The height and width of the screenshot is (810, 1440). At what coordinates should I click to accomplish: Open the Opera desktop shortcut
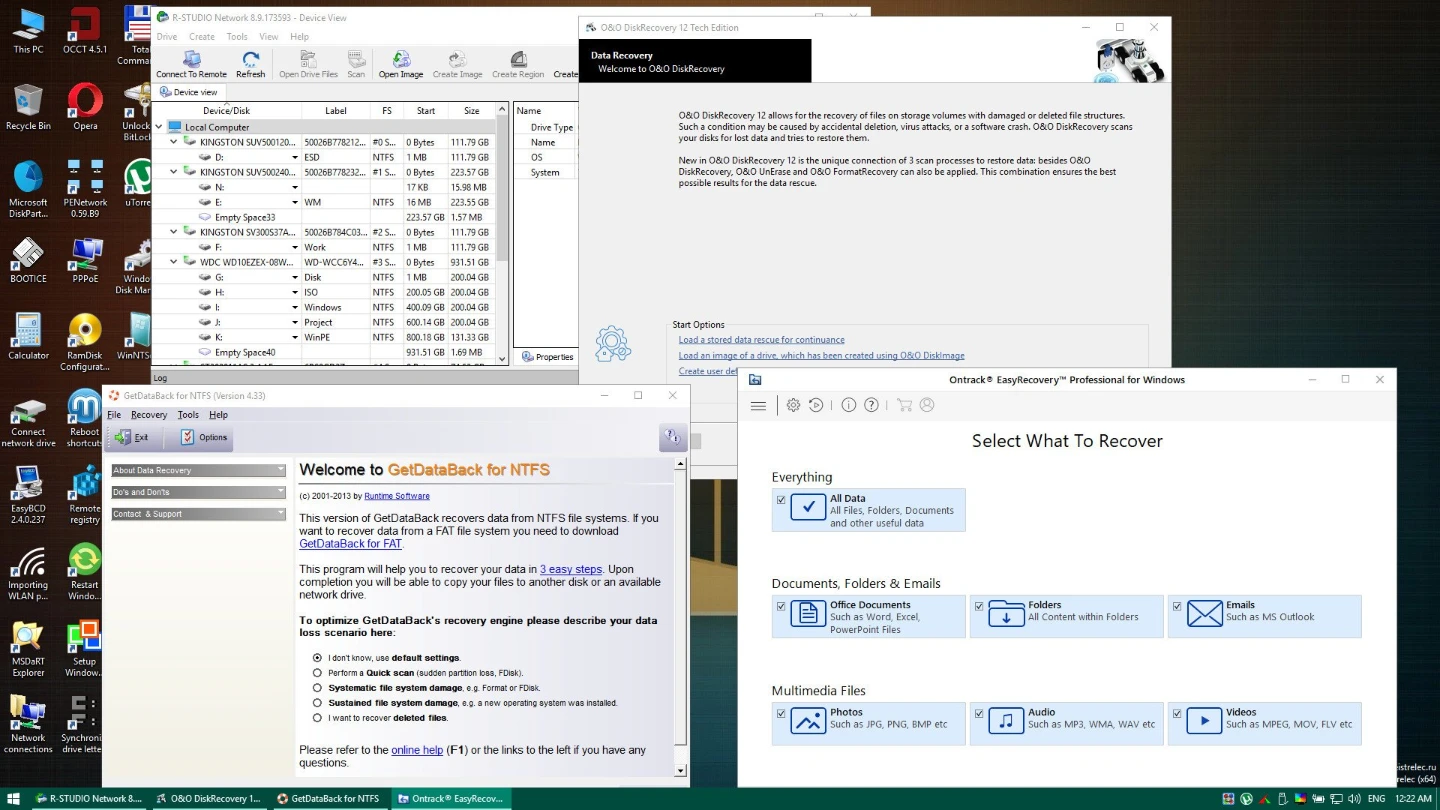click(85, 106)
